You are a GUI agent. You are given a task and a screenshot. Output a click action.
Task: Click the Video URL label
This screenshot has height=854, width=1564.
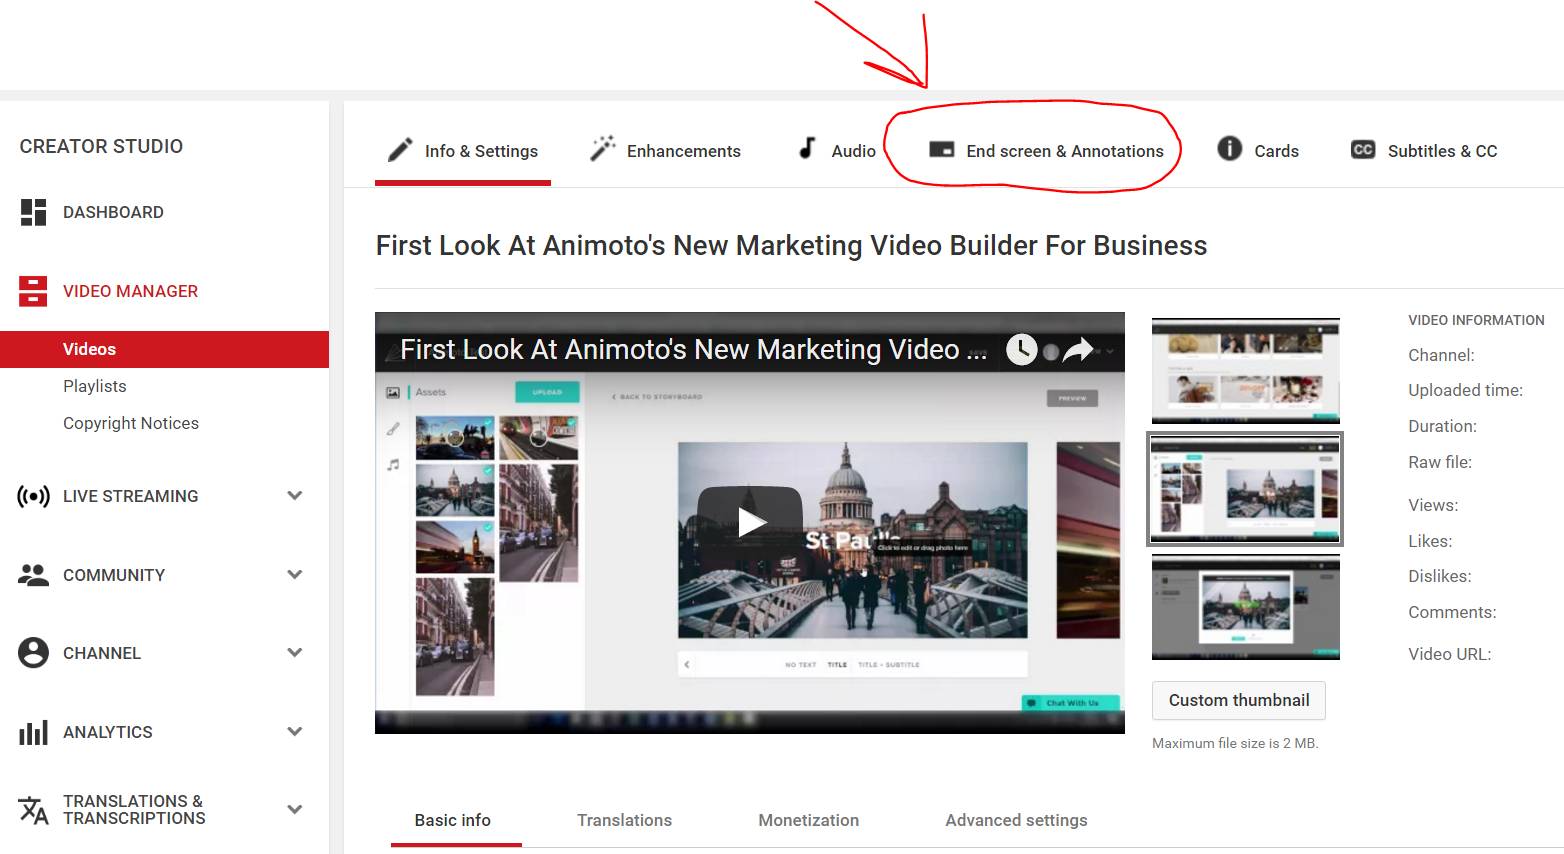pos(1449,654)
